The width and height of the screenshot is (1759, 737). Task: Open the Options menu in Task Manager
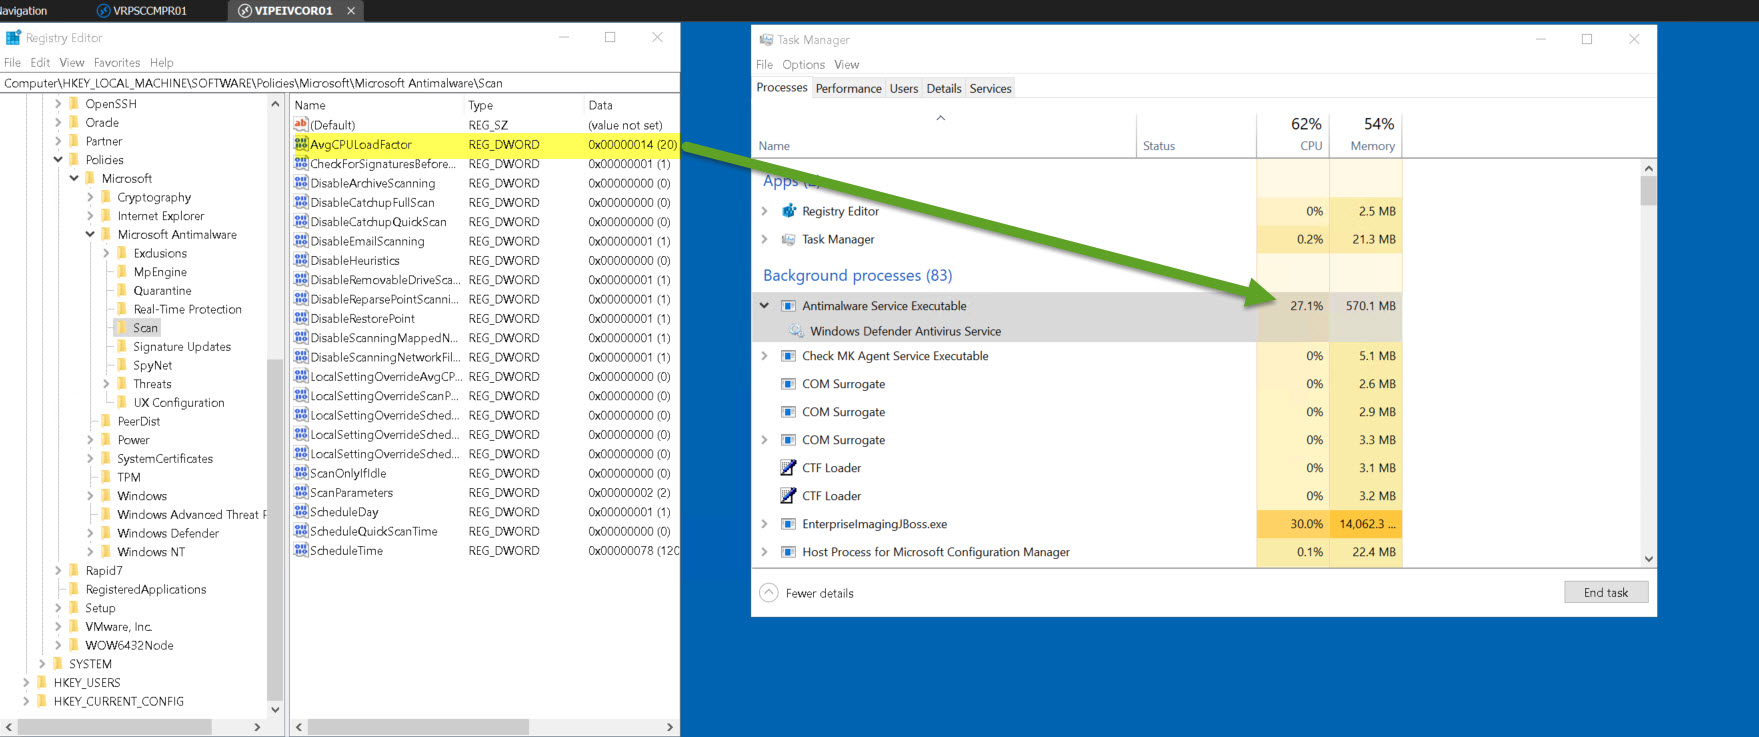coord(804,65)
